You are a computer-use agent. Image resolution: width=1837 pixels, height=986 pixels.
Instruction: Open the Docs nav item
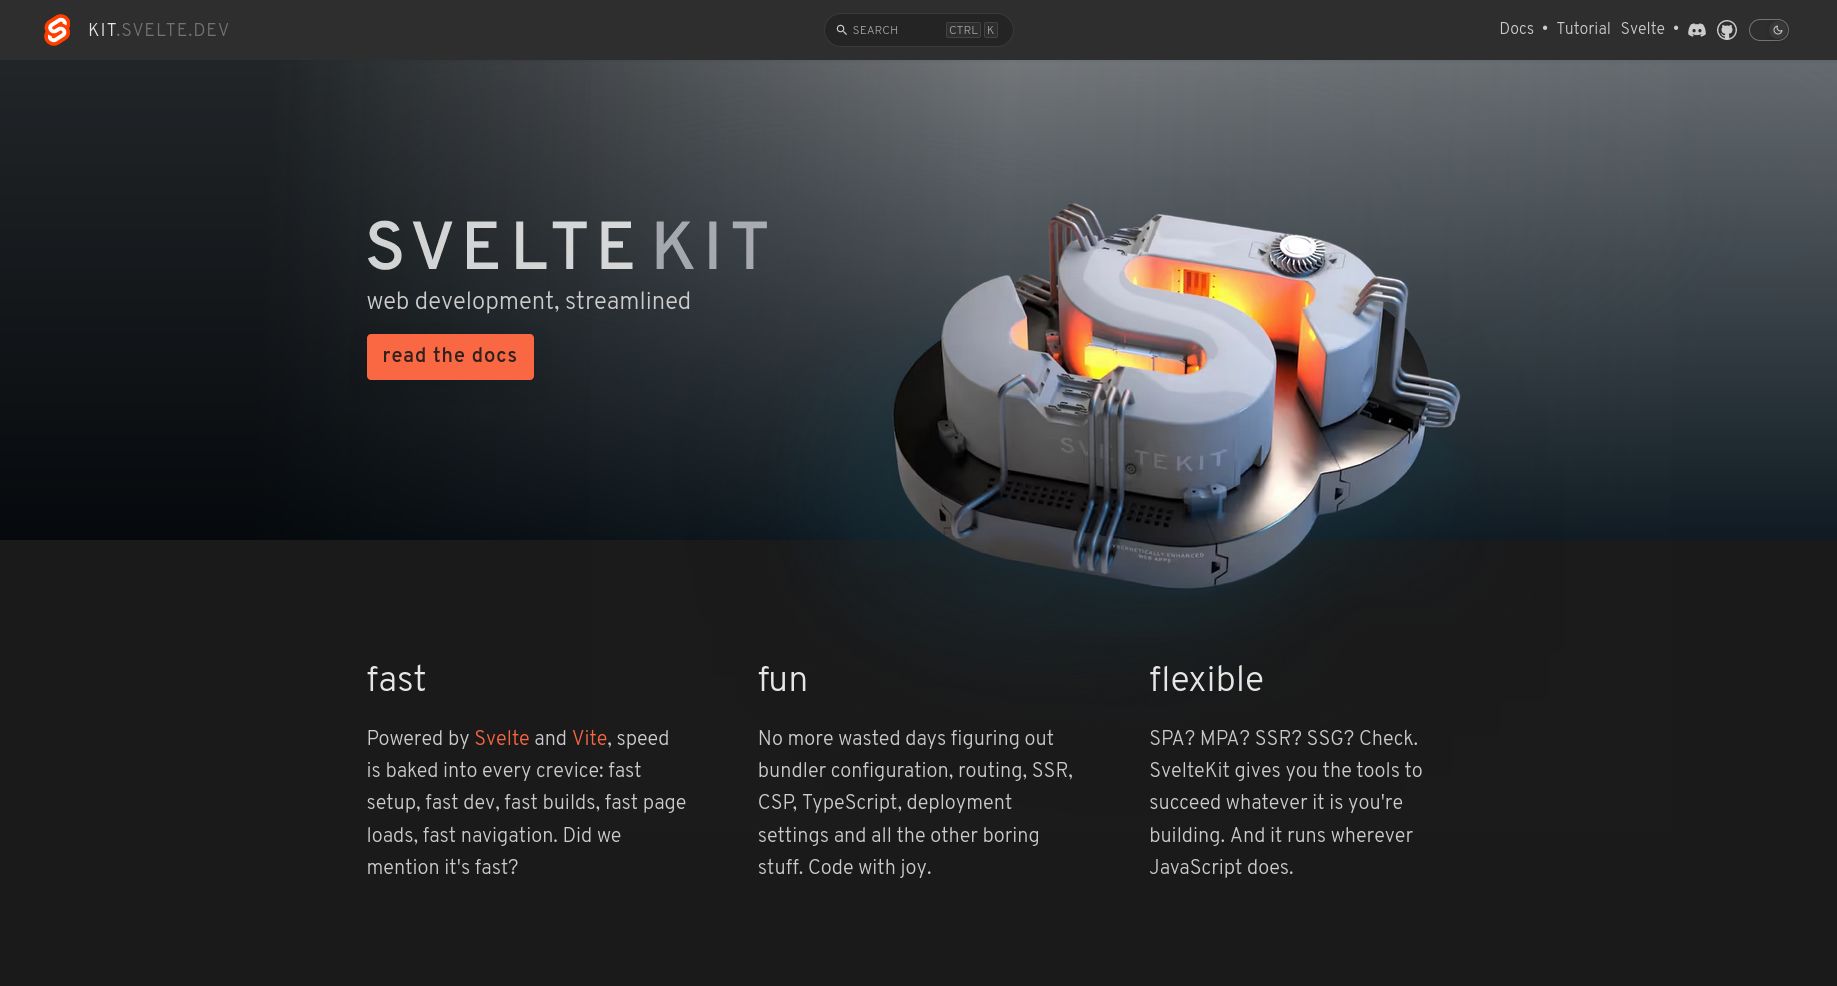click(1516, 29)
